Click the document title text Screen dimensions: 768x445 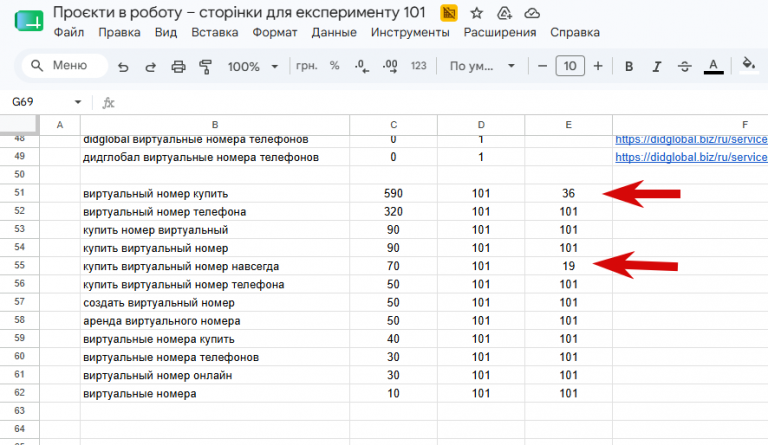(239, 12)
